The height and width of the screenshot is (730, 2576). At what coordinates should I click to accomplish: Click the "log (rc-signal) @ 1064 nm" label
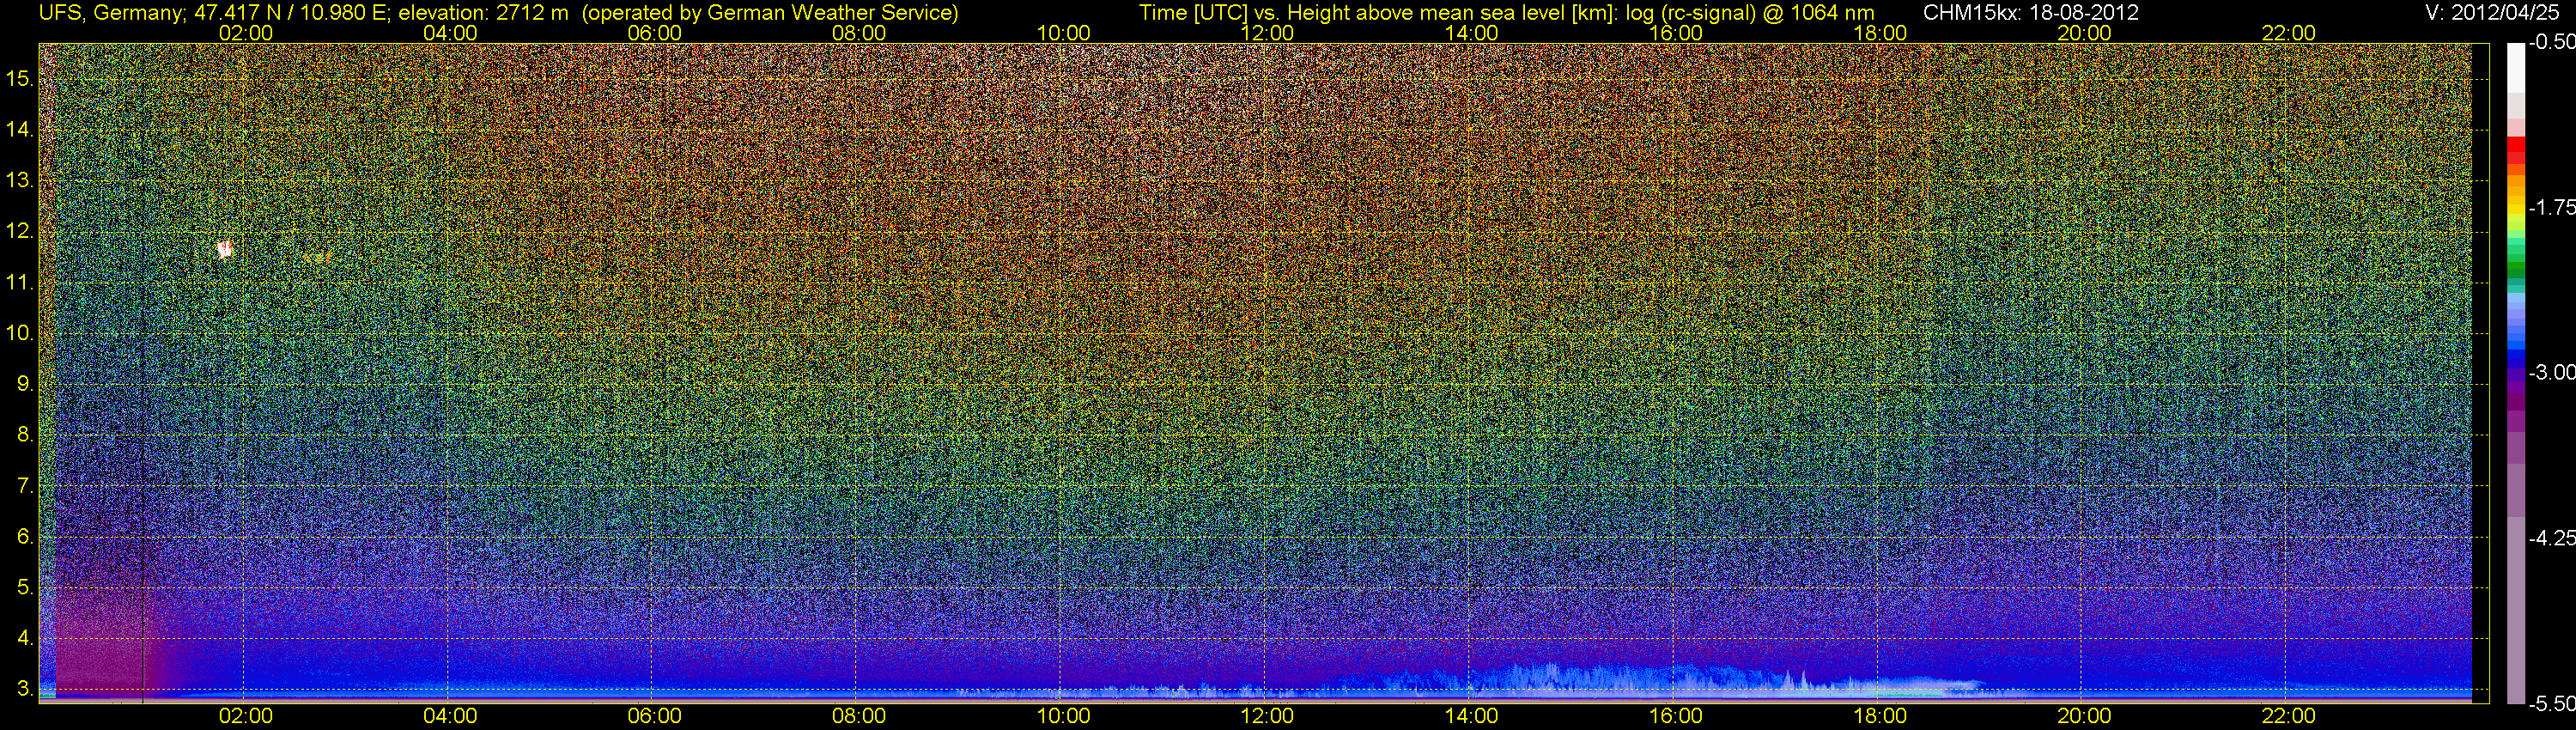(x=1751, y=13)
